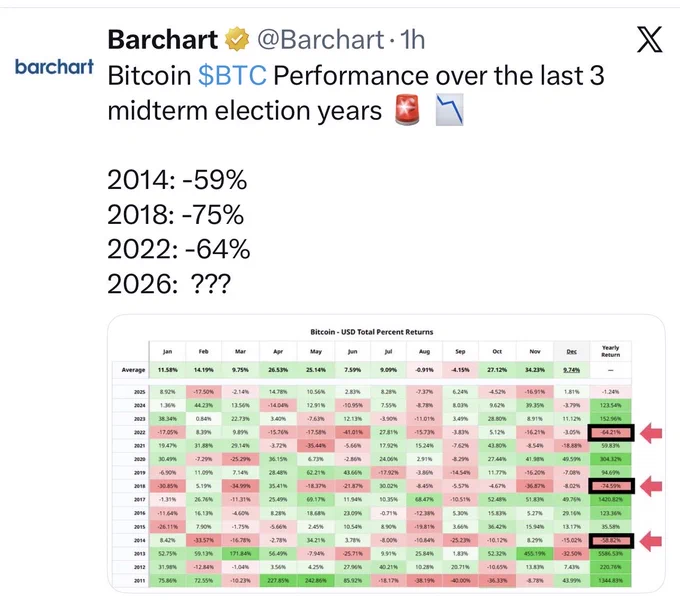Click the X logo icon
680x605 pixels.
tap(649, 39)
